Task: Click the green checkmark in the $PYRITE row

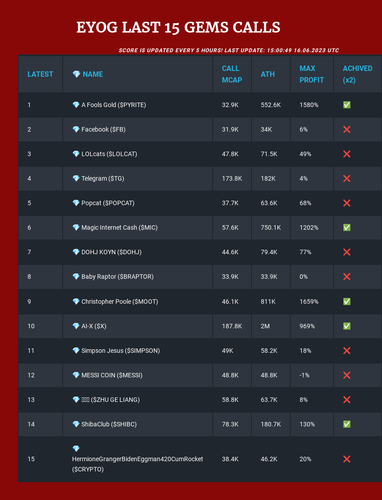Action: point(347,105)
